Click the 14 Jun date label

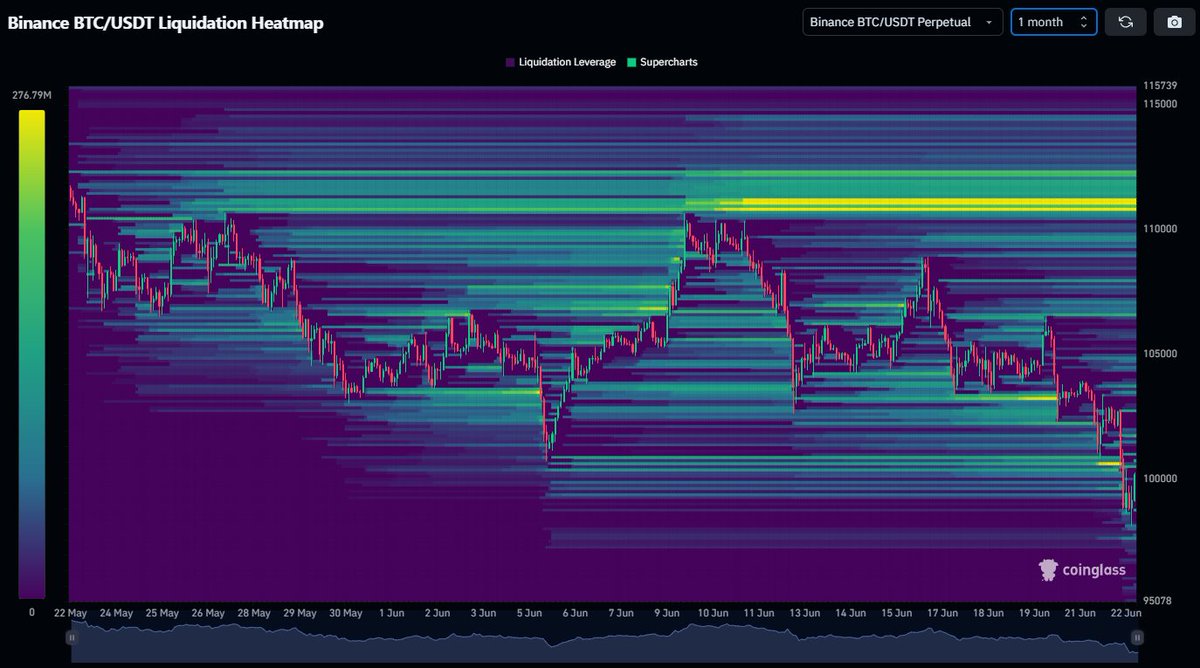tap(851, 613)
